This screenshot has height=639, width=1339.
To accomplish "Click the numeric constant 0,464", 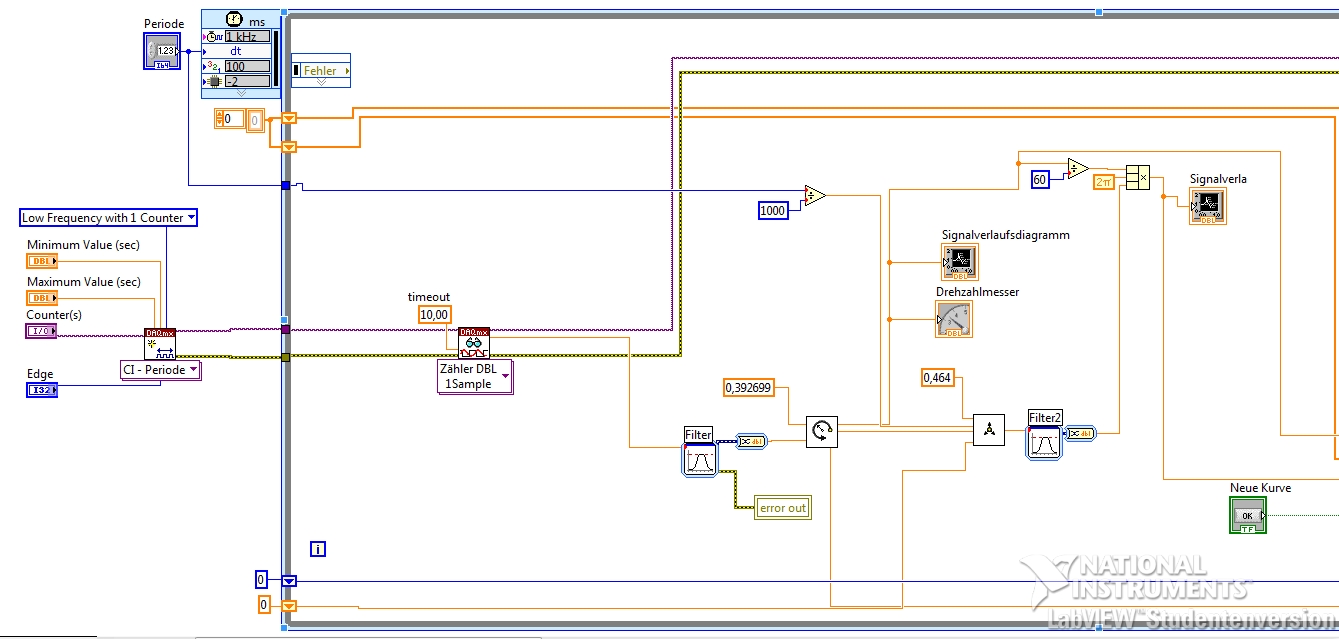I will [x=937, y=377].
